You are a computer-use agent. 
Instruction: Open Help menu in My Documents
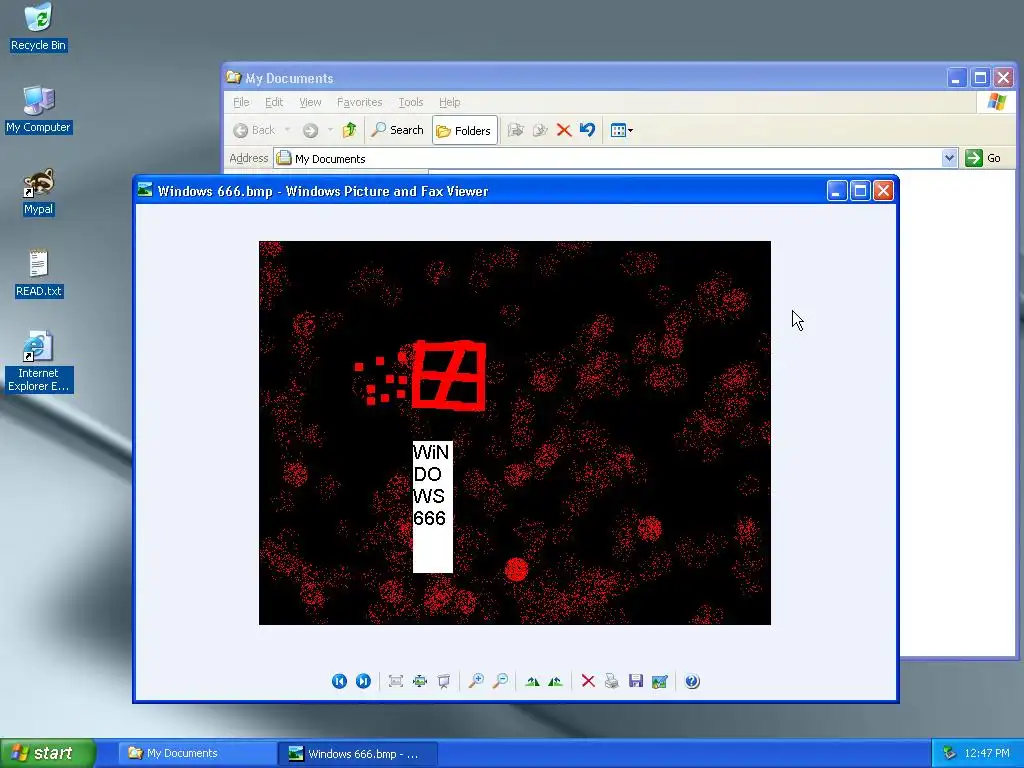click(449, 102)
